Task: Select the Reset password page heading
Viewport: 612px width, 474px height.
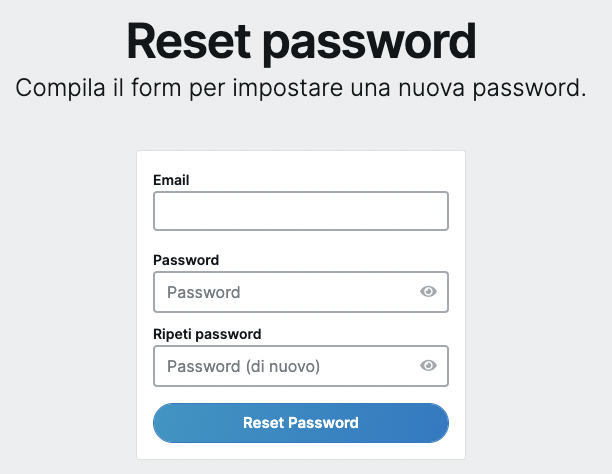Action: pos(301,42)
